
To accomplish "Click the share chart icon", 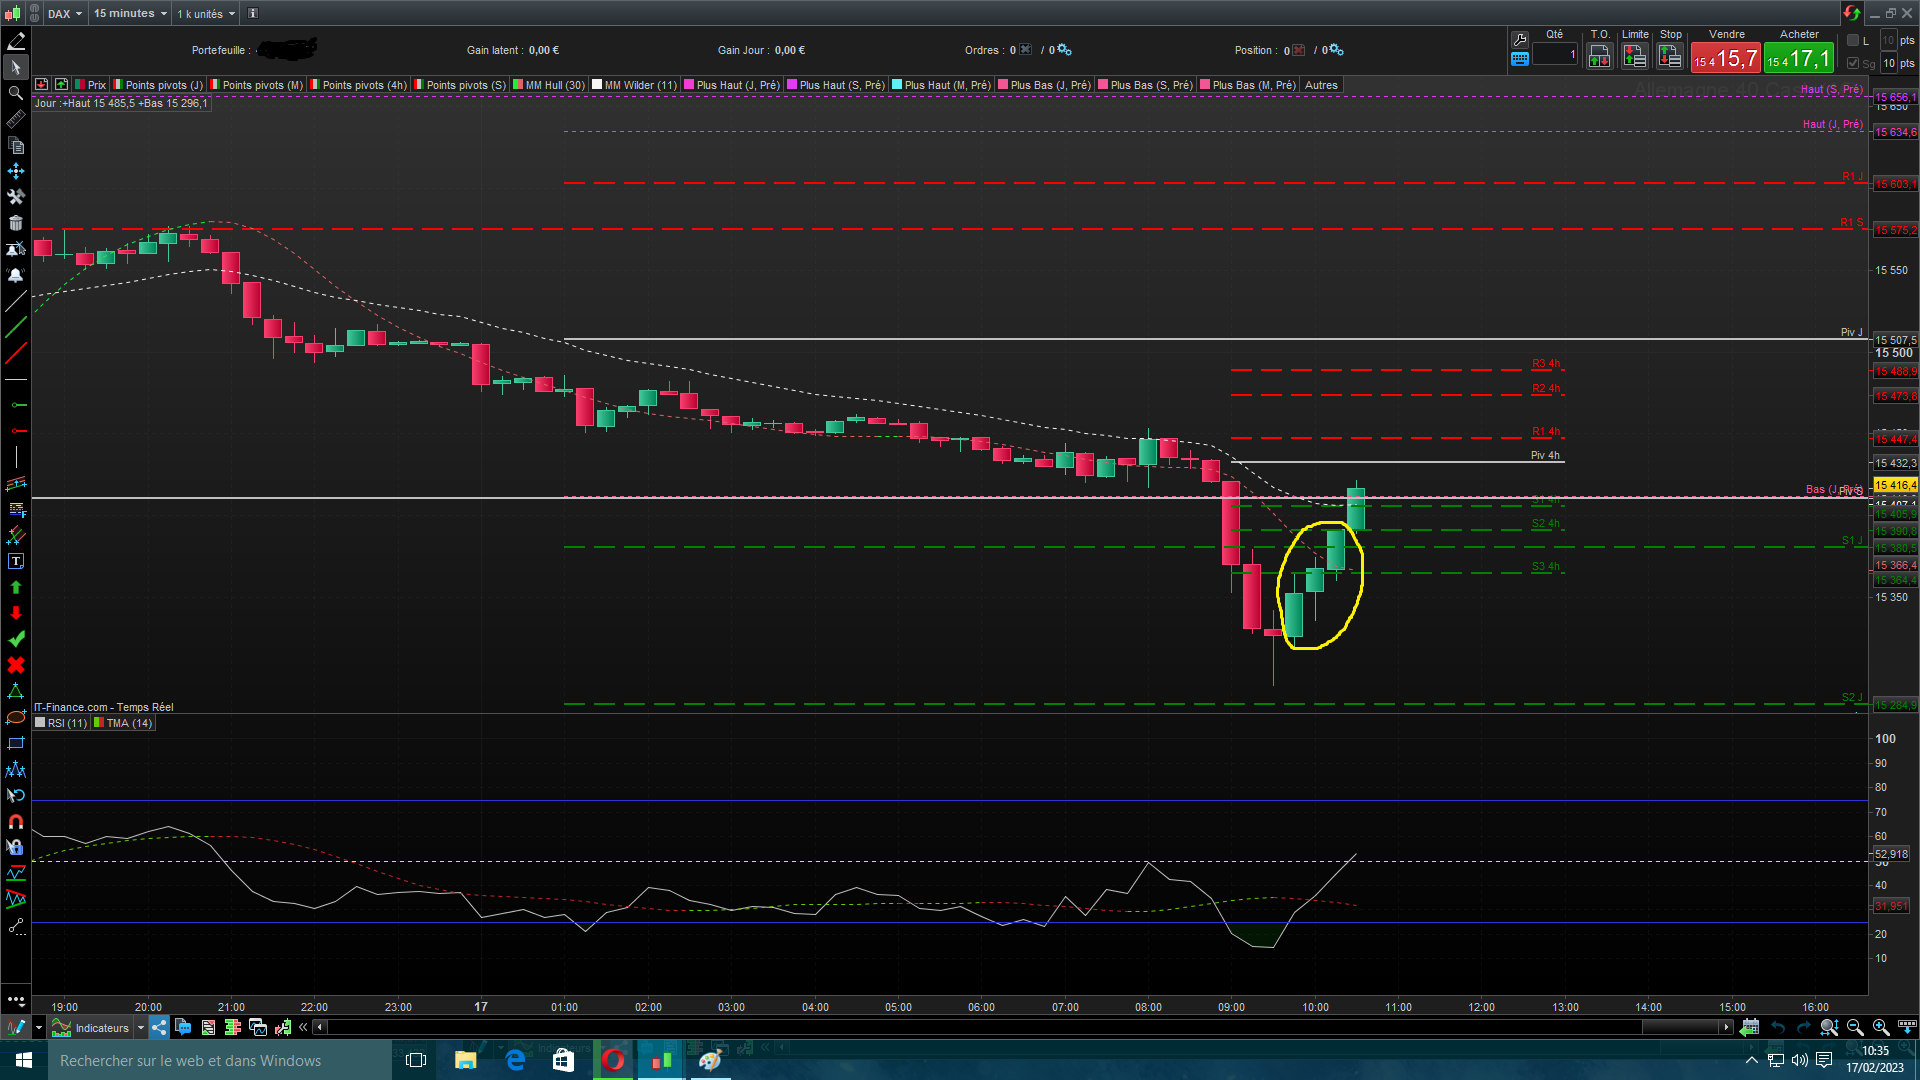I will coord(160,1027).
